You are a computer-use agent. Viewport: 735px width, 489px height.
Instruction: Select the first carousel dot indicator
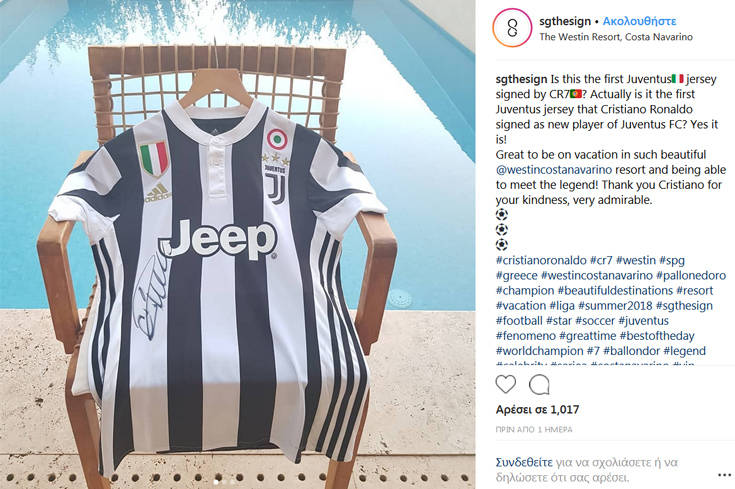point(216,482)
